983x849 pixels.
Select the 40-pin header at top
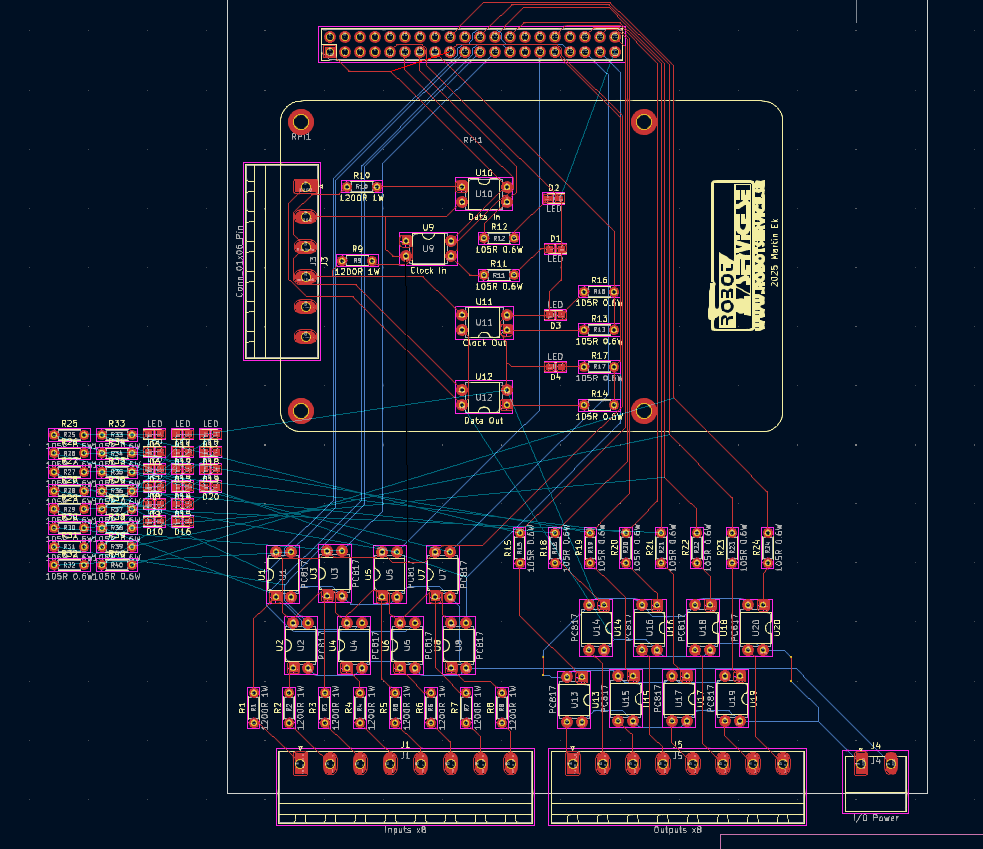click(472, 45)
